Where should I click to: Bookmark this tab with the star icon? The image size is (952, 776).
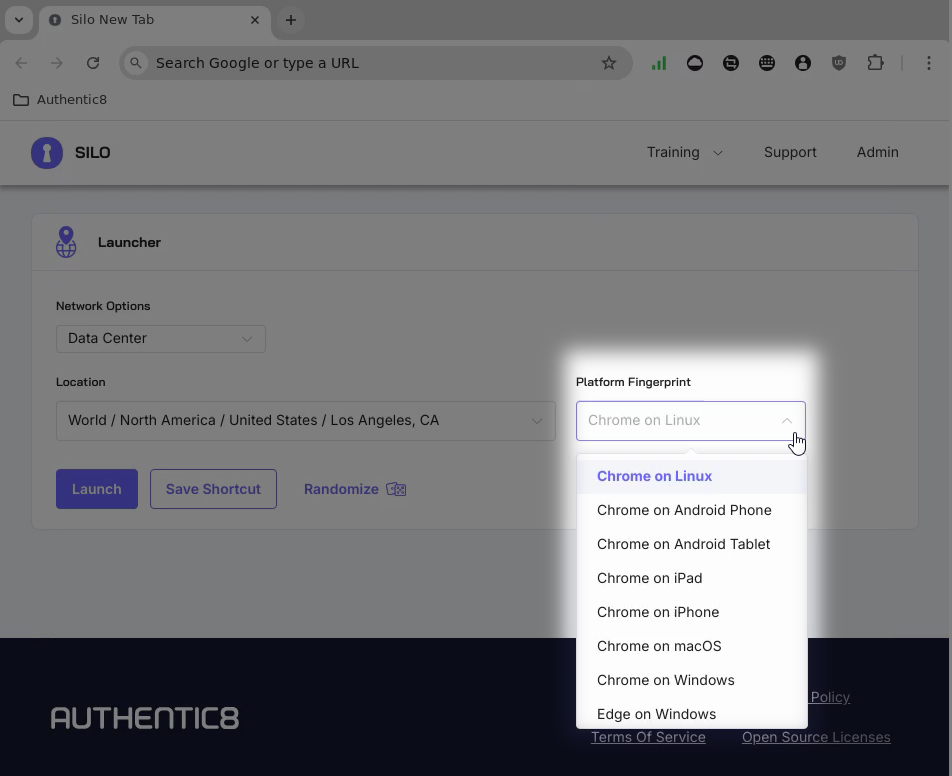pos(608,63)
